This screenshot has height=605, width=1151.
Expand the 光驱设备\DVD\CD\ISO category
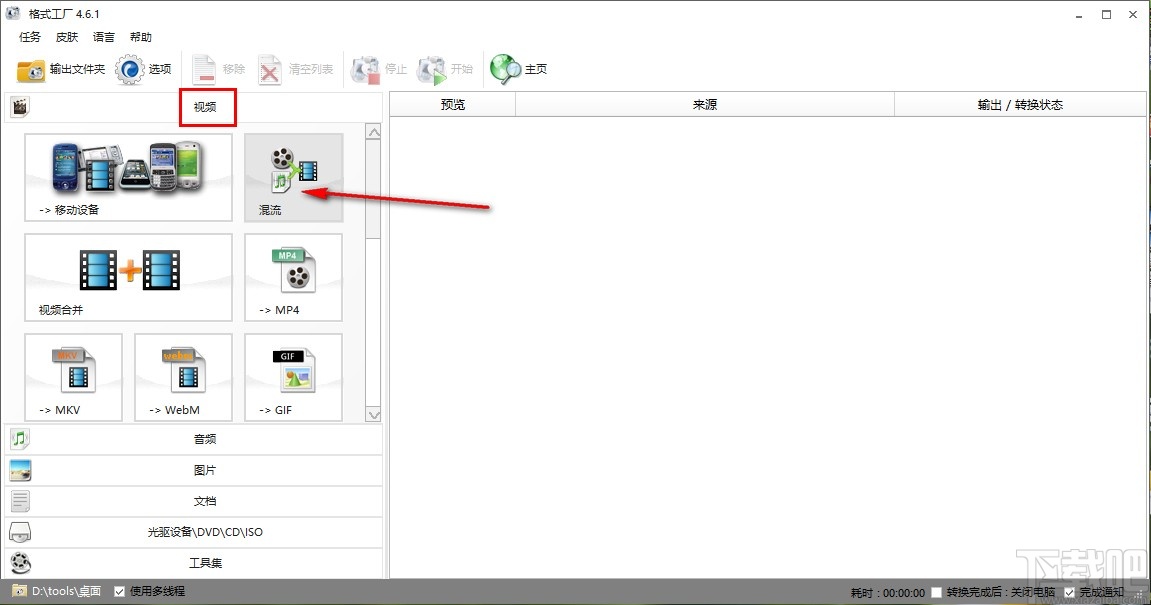pos(194,532)
